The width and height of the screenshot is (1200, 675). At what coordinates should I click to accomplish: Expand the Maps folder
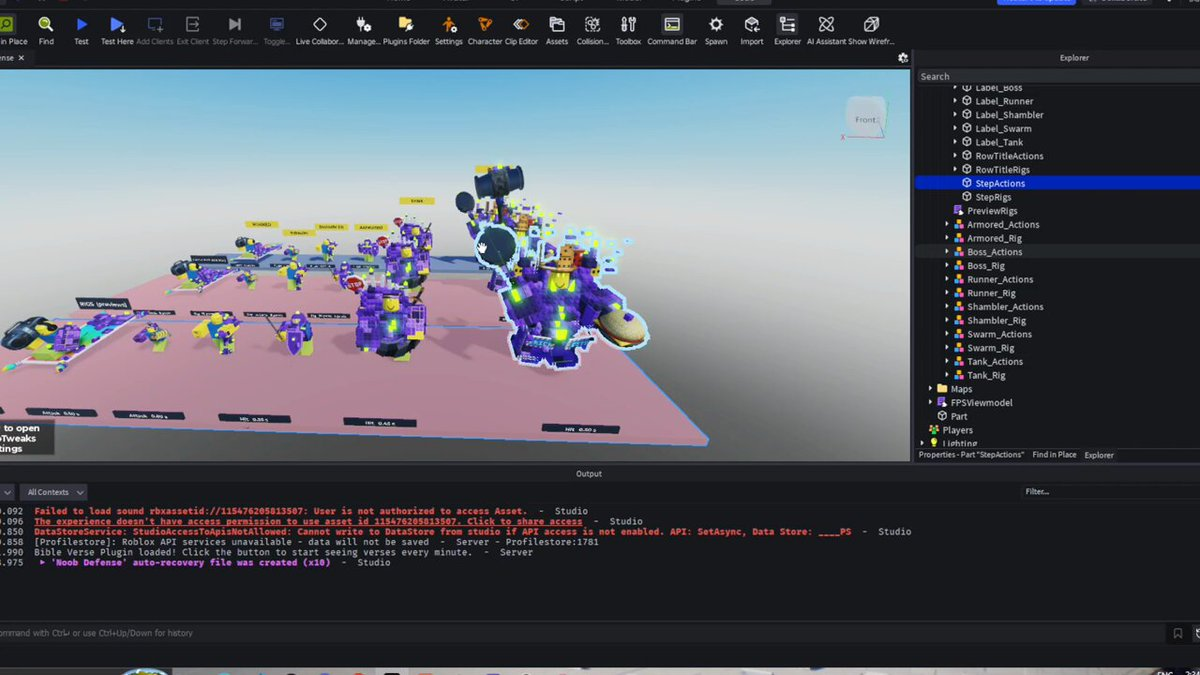click(x=930, y=389)
